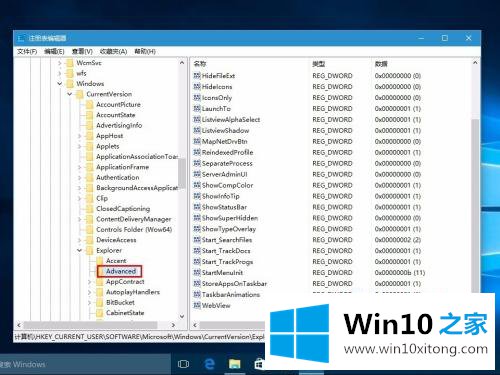Select the SeparateProcess value icon
The height and width of the screenshot is (375, 500).
[x=197, y=163]
